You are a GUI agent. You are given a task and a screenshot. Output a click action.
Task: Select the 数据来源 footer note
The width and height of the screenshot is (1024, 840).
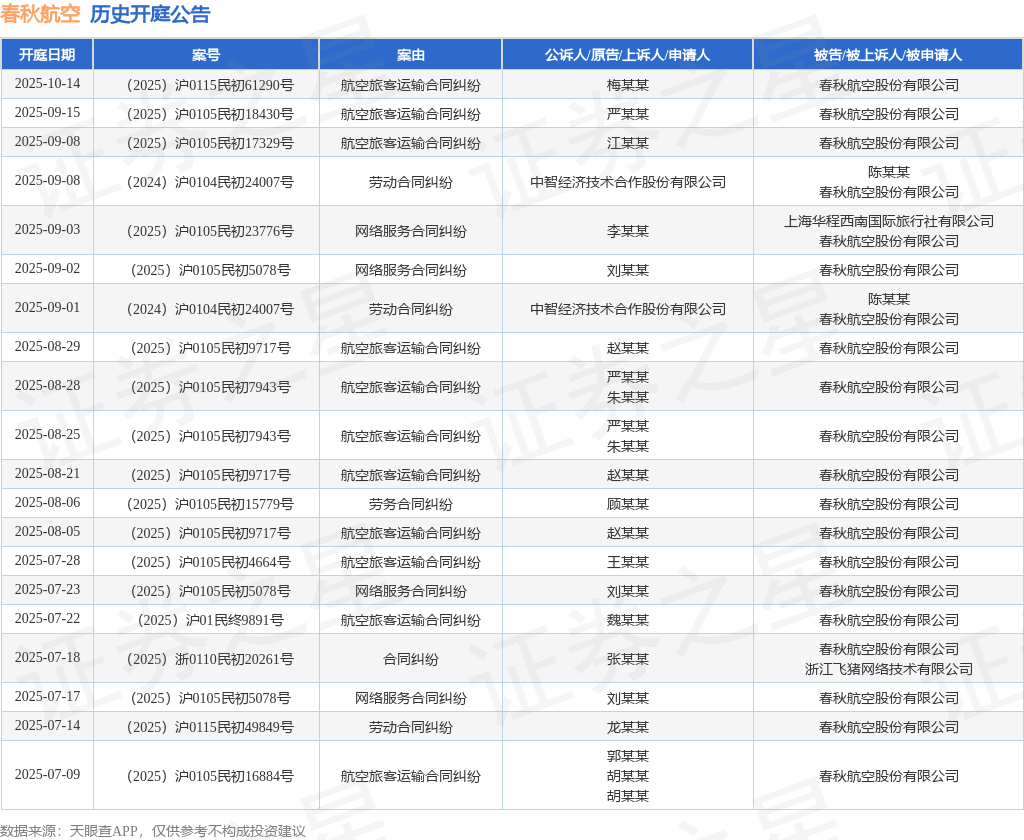click(153, 831)
